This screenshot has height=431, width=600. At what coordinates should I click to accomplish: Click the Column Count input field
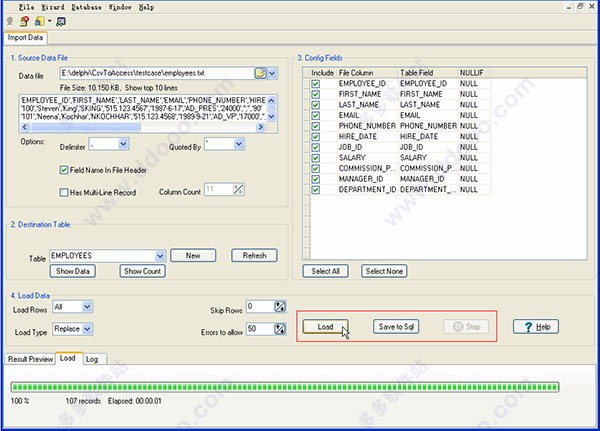tap(218, 189)
